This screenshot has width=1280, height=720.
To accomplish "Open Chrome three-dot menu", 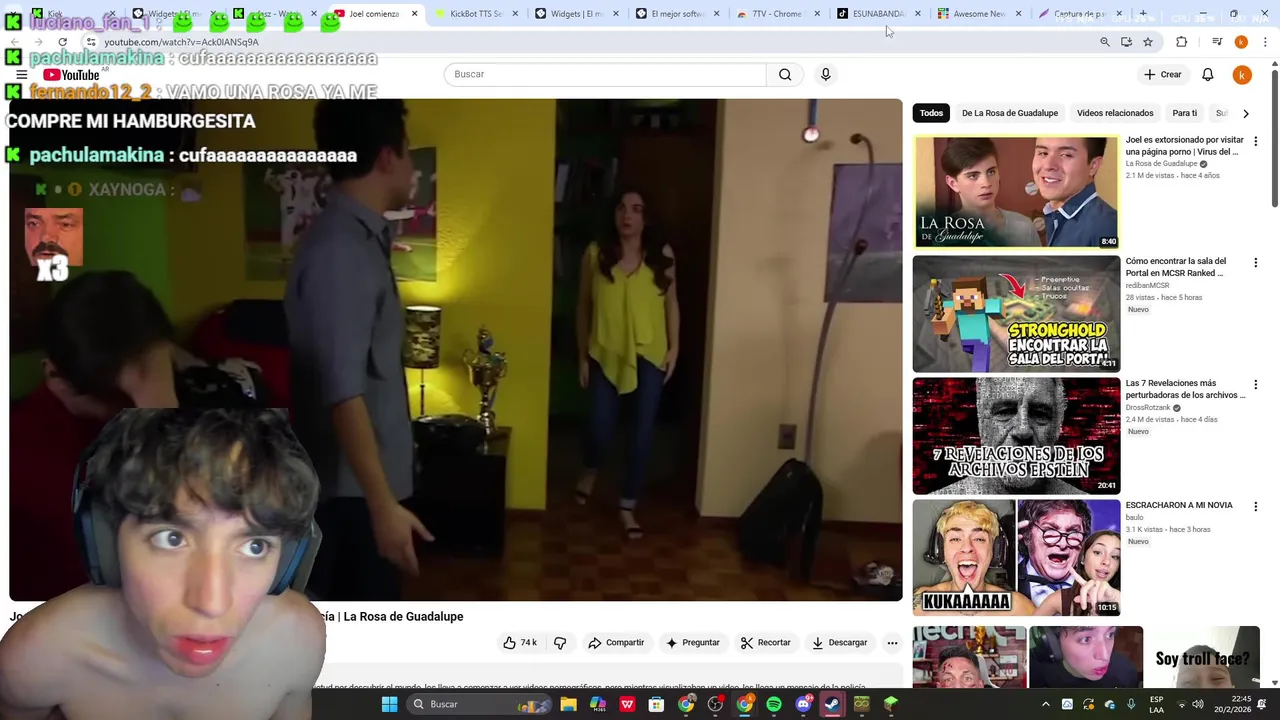I will [1265, 42].
